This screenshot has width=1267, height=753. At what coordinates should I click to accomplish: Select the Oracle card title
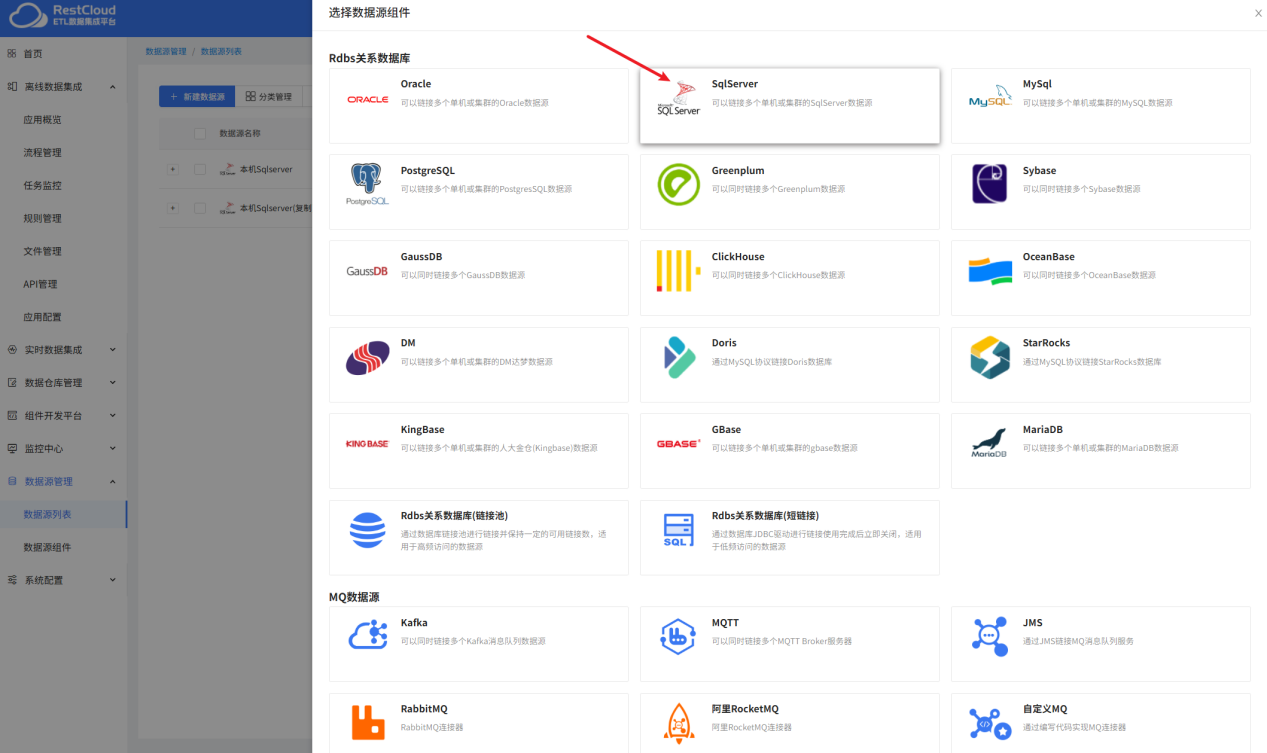coord(416,84)
